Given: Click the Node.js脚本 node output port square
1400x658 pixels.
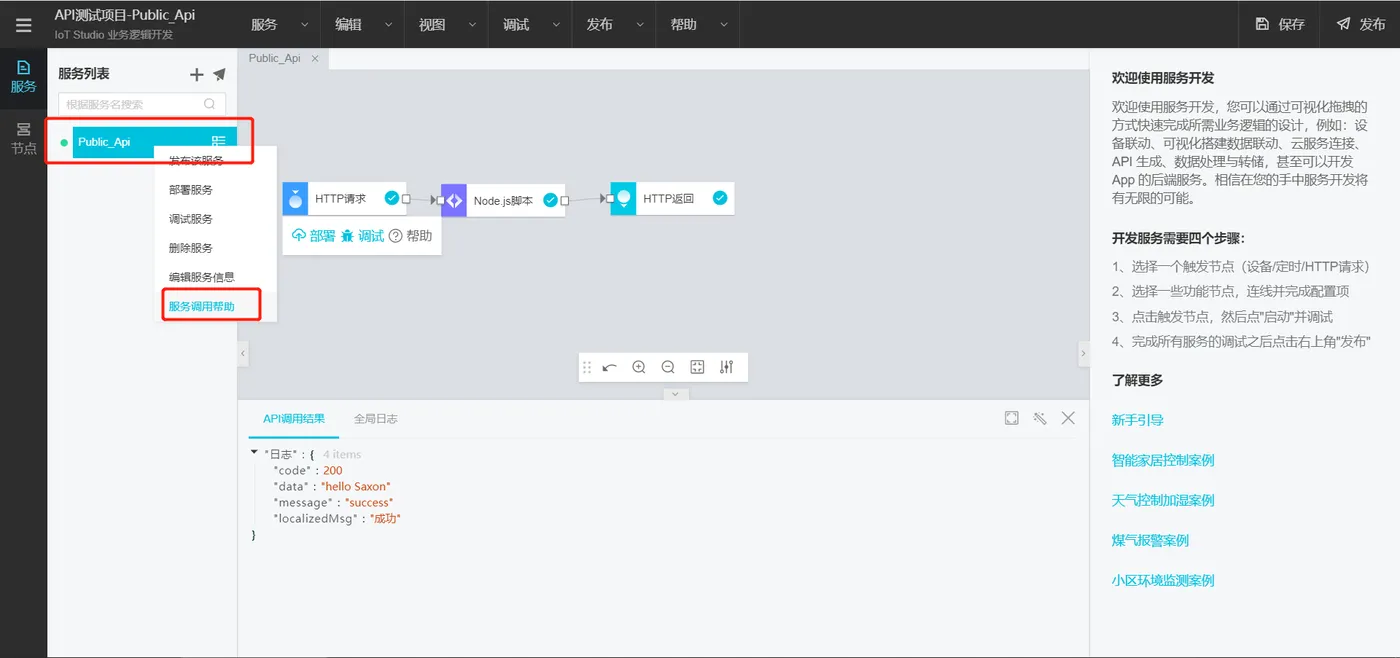Looking at the screenshot, I should point(565,200).
